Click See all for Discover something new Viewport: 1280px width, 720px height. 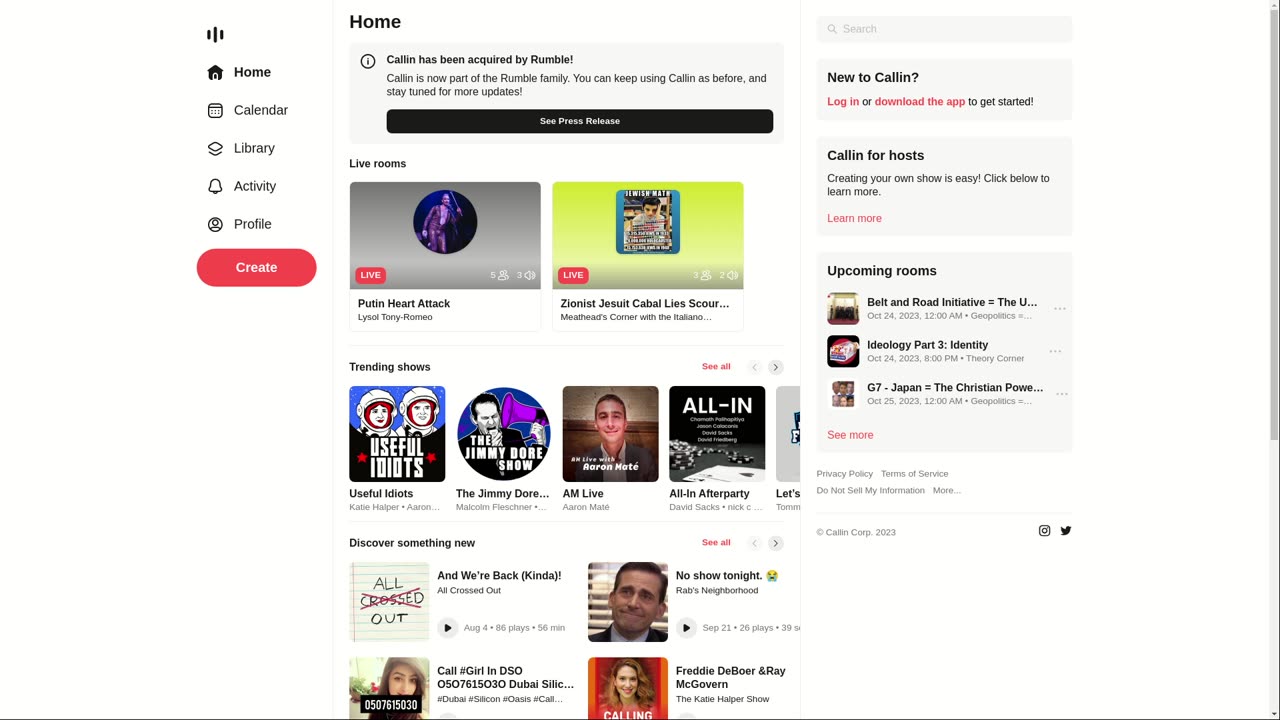point(716,543)
